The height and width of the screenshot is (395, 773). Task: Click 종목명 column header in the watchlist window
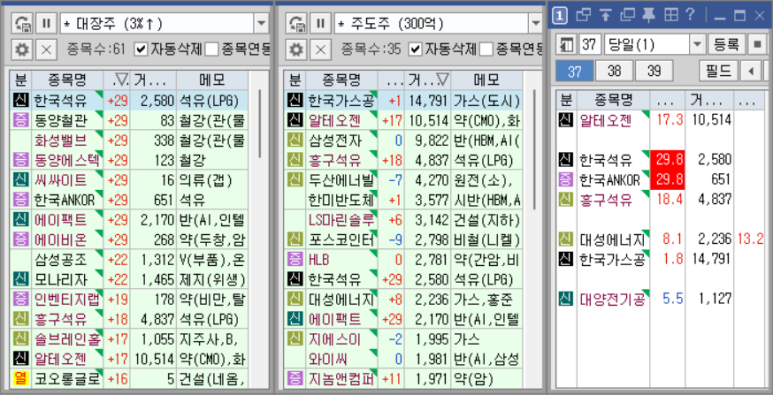click(613, 100)
